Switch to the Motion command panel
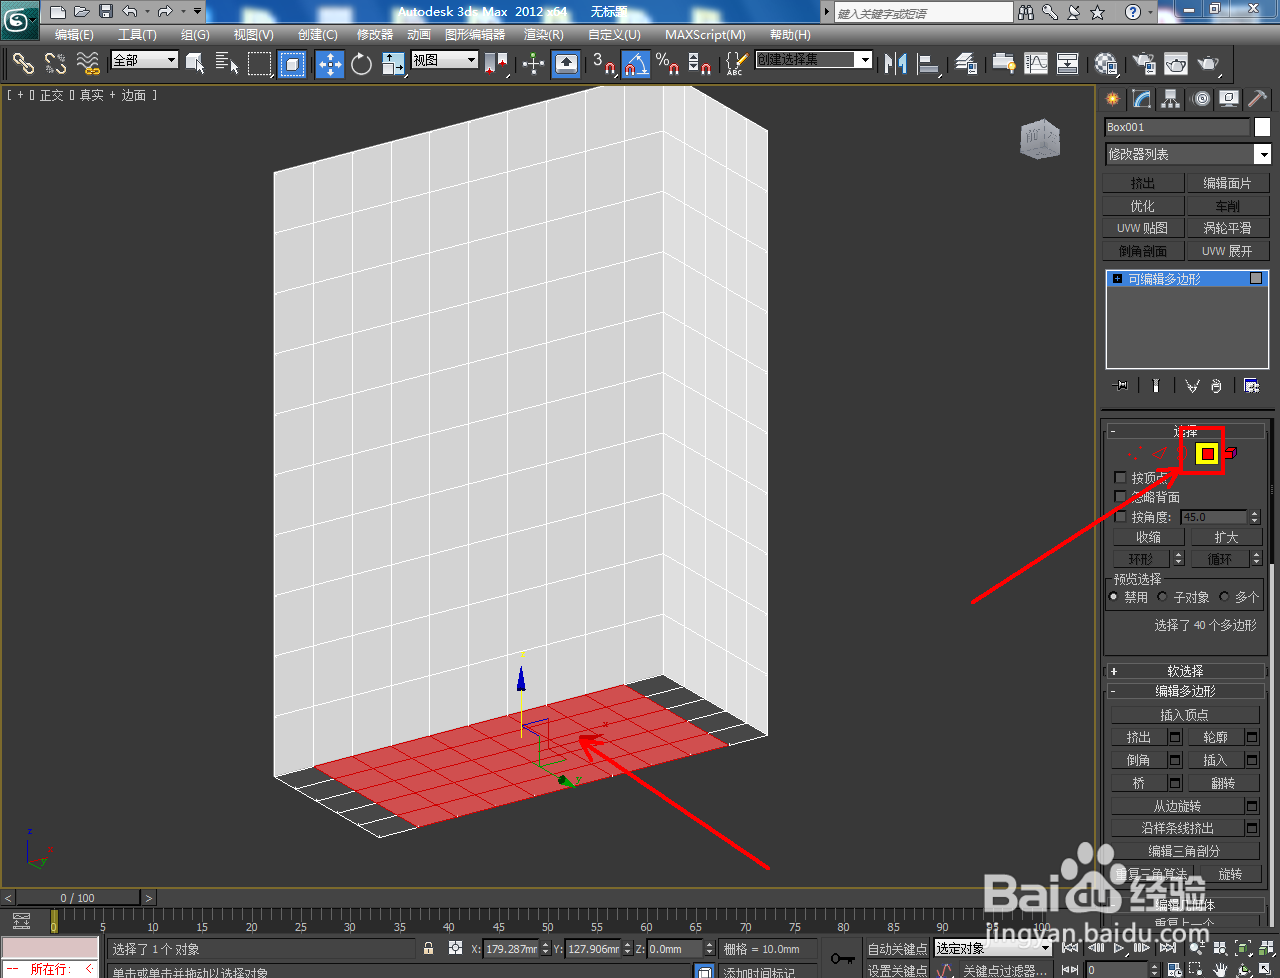The height and width of the screenshot is (978, 1280). pos(1200,99)
